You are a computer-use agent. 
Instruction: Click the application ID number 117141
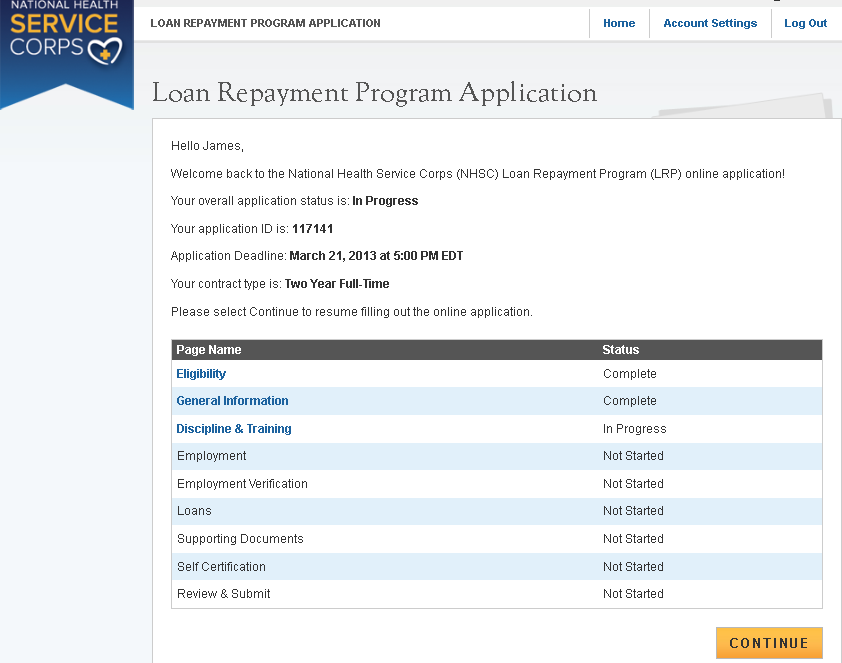pos(312,229)
